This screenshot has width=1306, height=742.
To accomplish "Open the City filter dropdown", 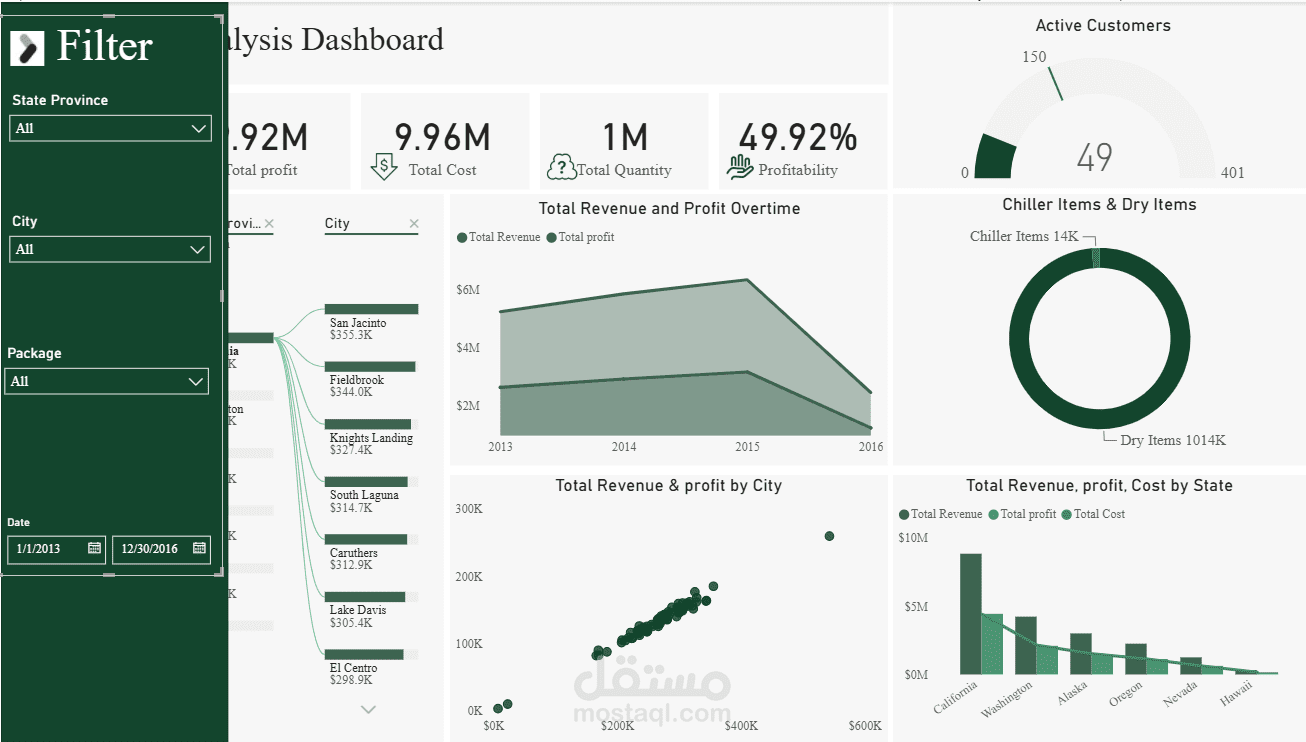I will tap(110, 249).
